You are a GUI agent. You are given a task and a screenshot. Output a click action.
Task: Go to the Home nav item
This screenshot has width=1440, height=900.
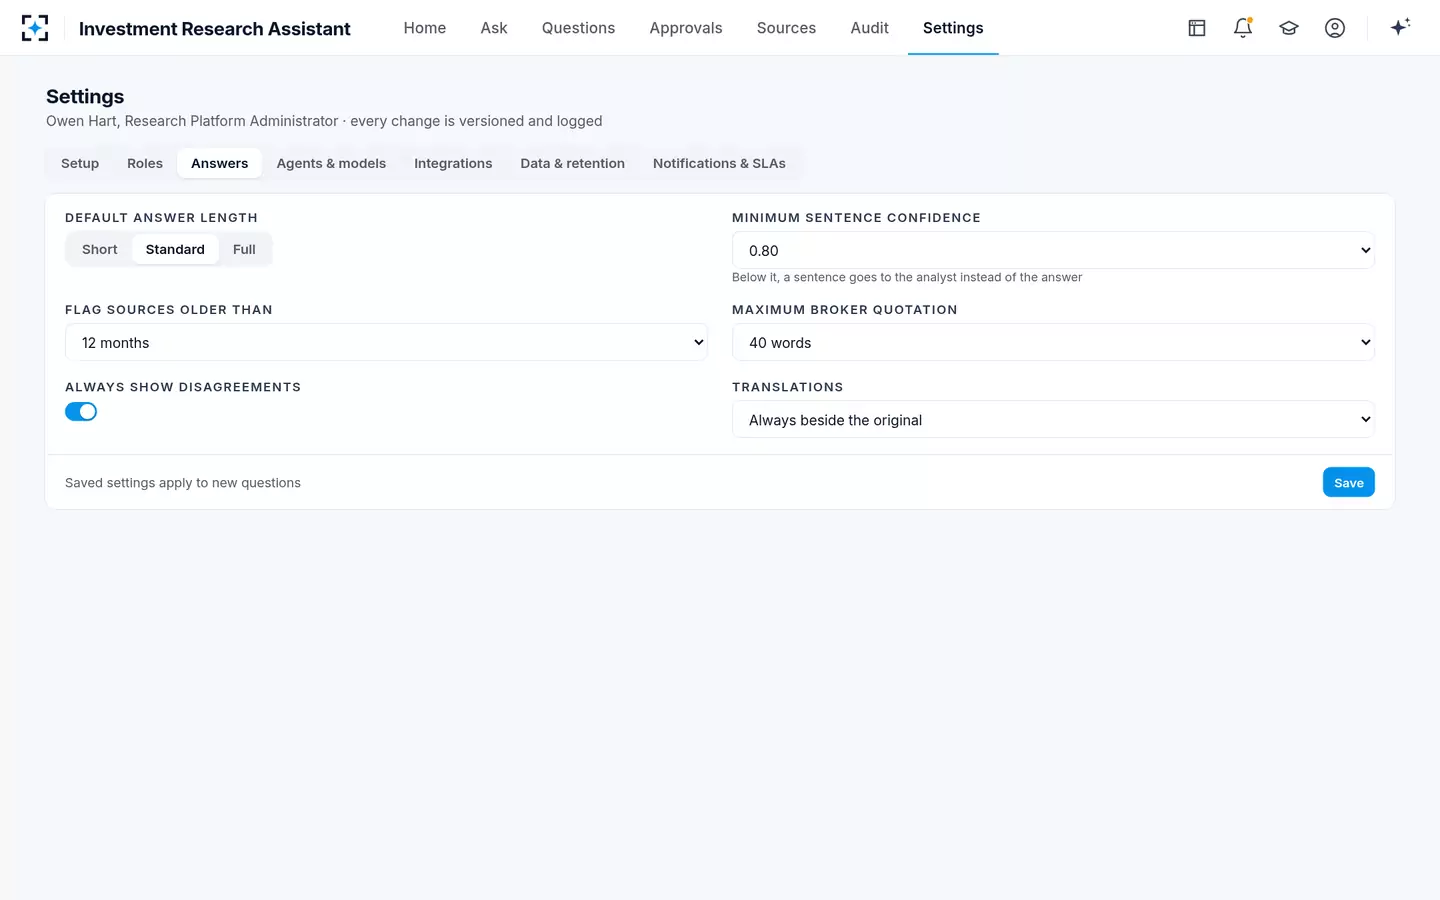[425, 28]
